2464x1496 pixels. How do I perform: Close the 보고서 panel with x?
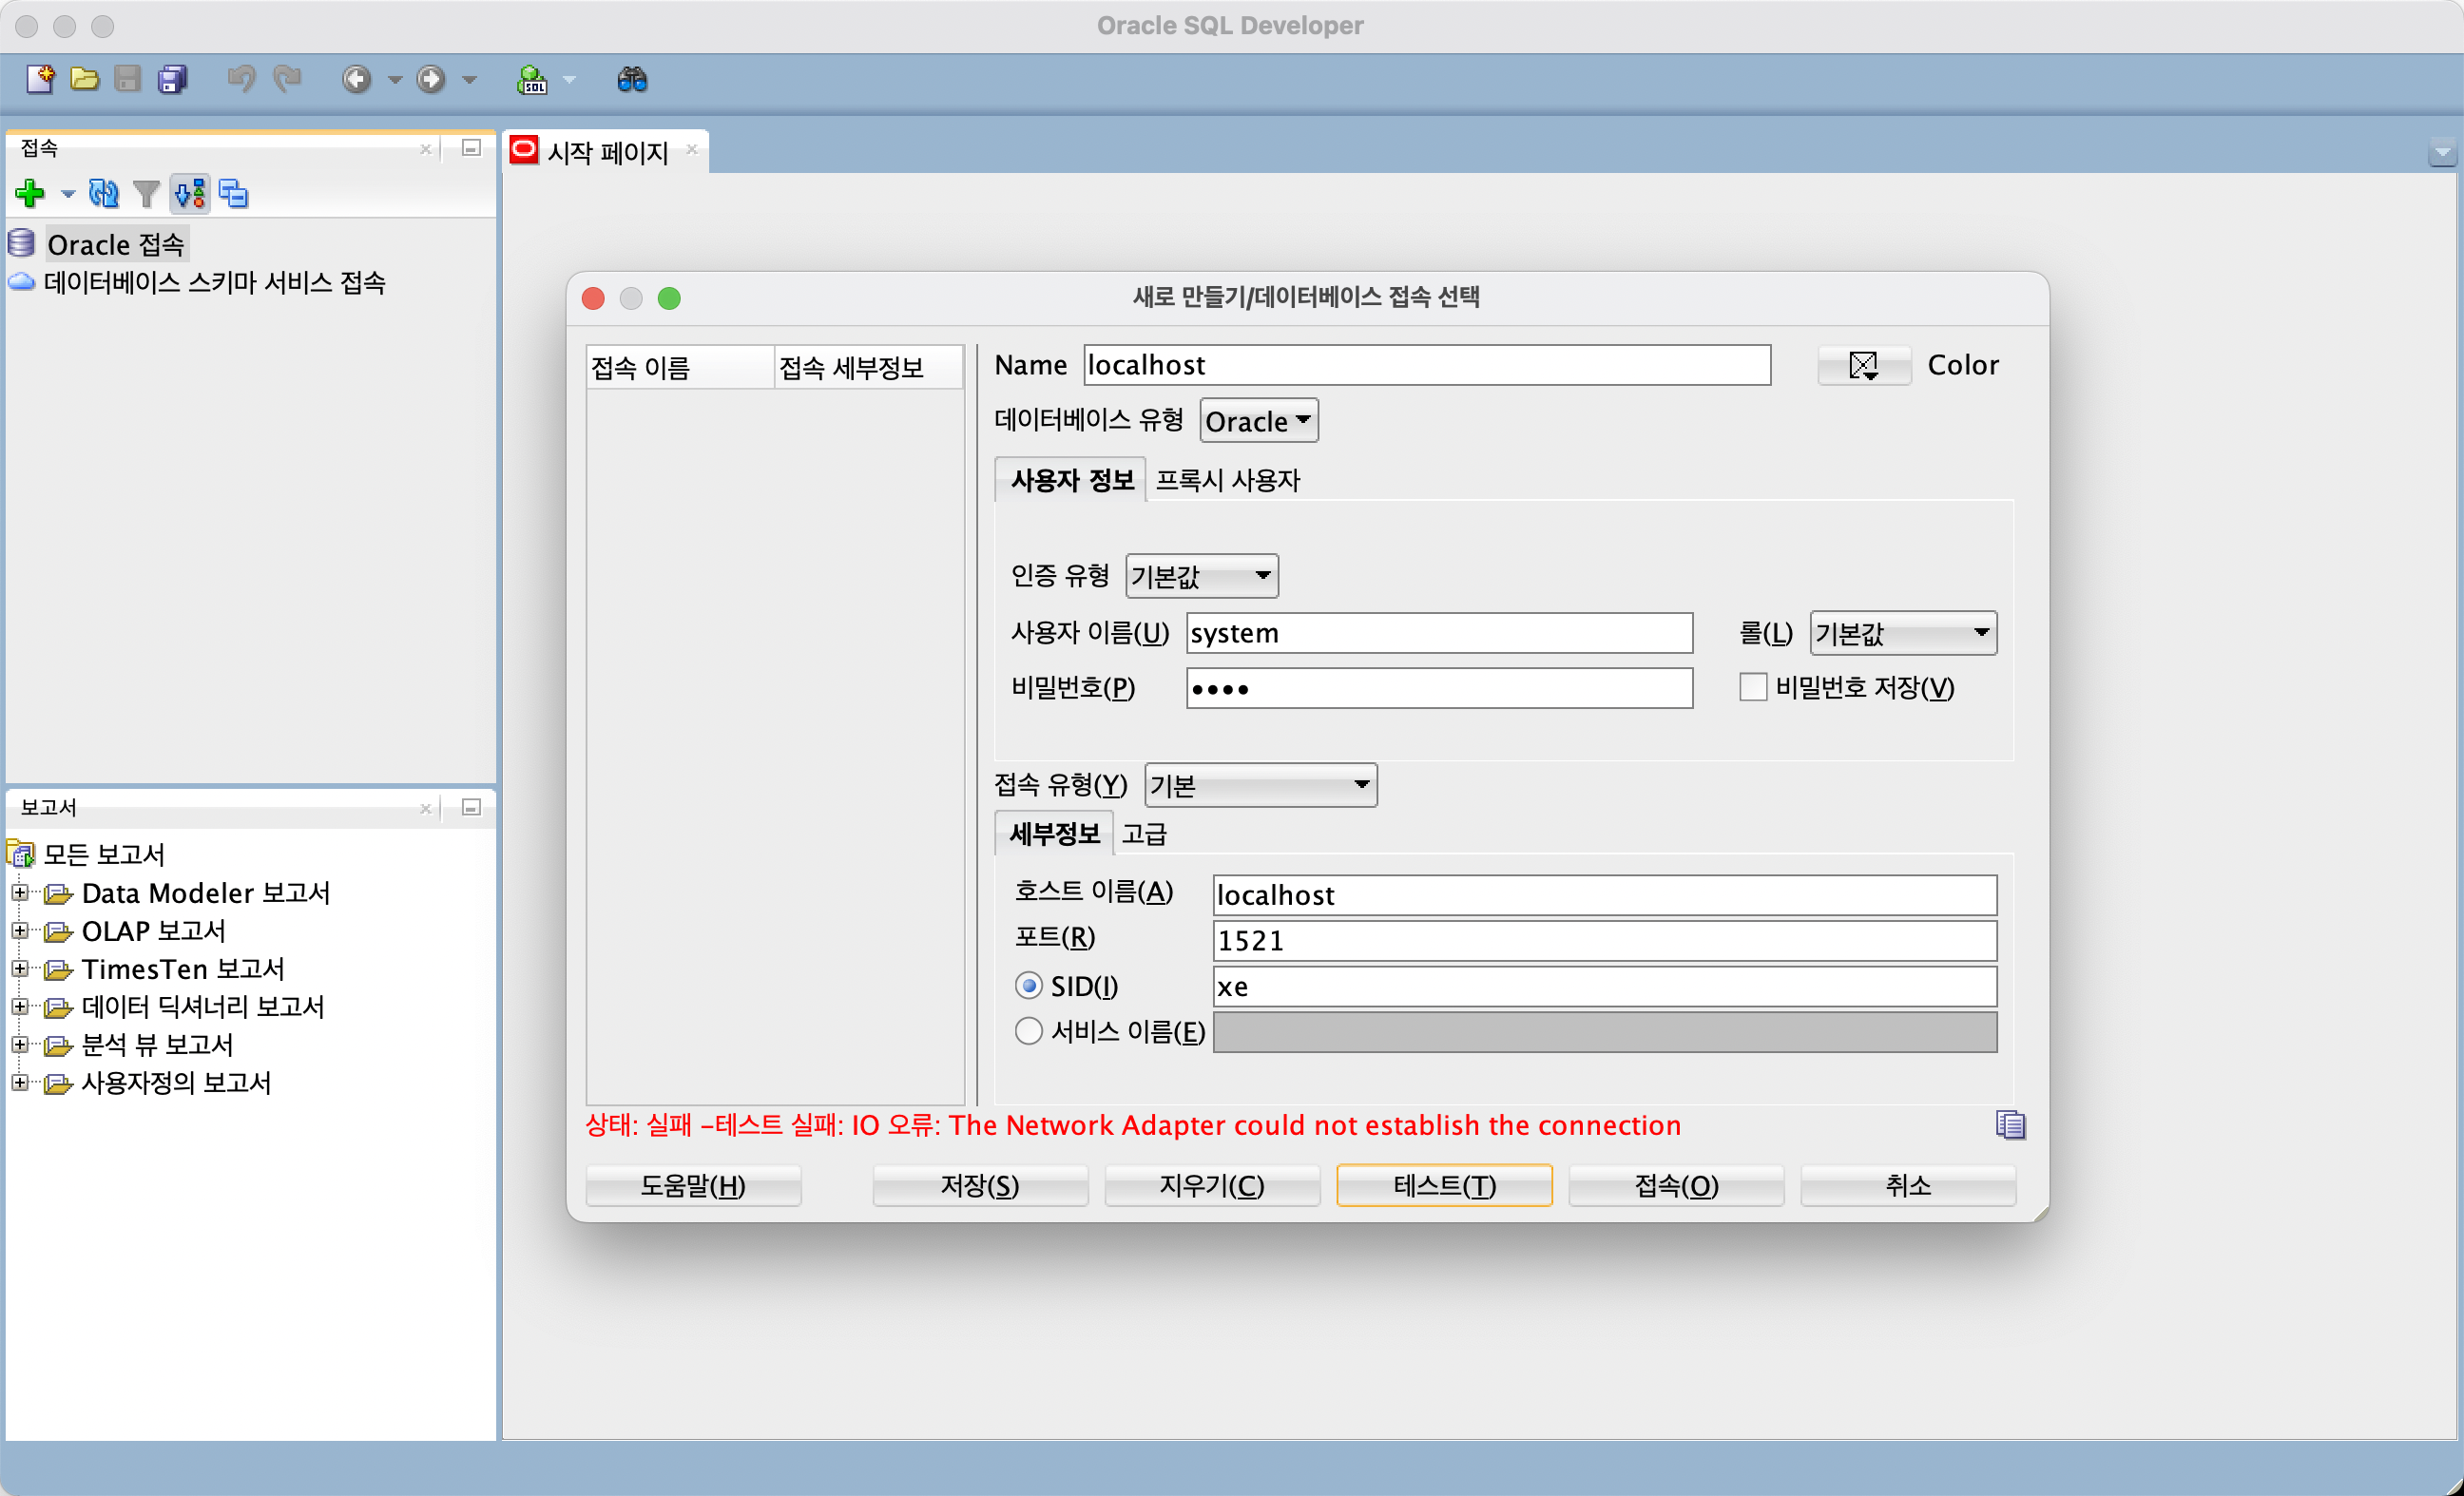click(x=426, y=808)
